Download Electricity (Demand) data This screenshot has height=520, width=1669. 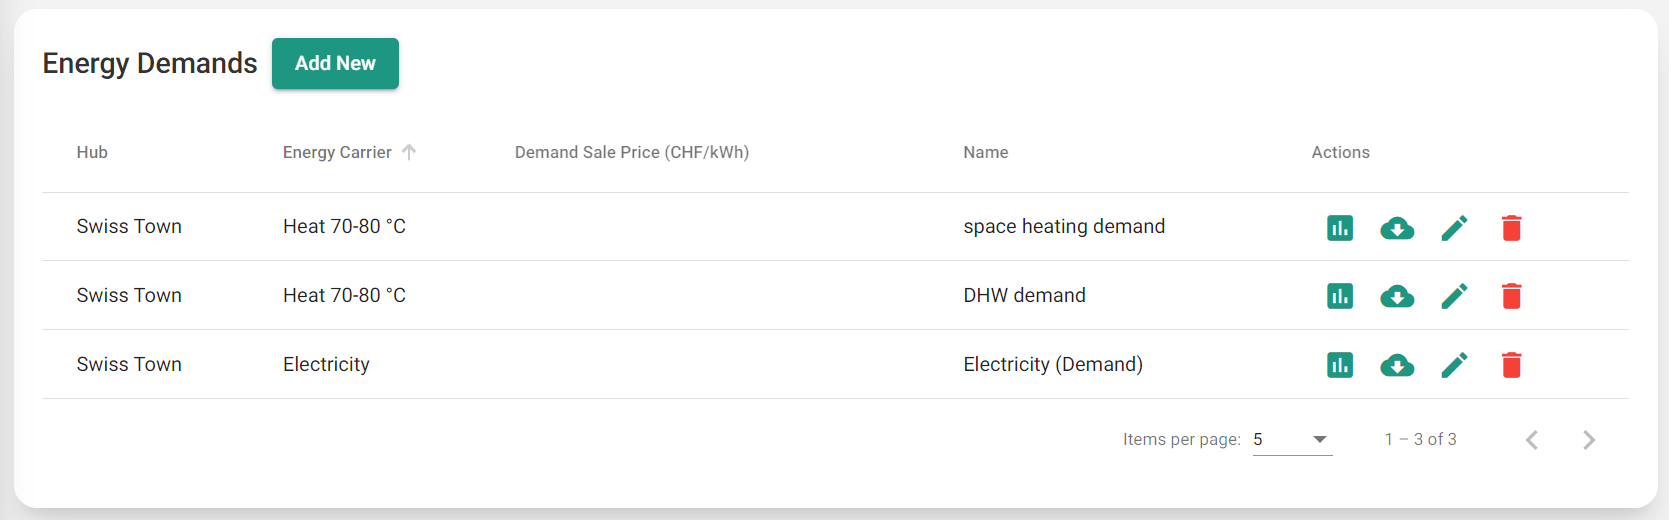1397,365
